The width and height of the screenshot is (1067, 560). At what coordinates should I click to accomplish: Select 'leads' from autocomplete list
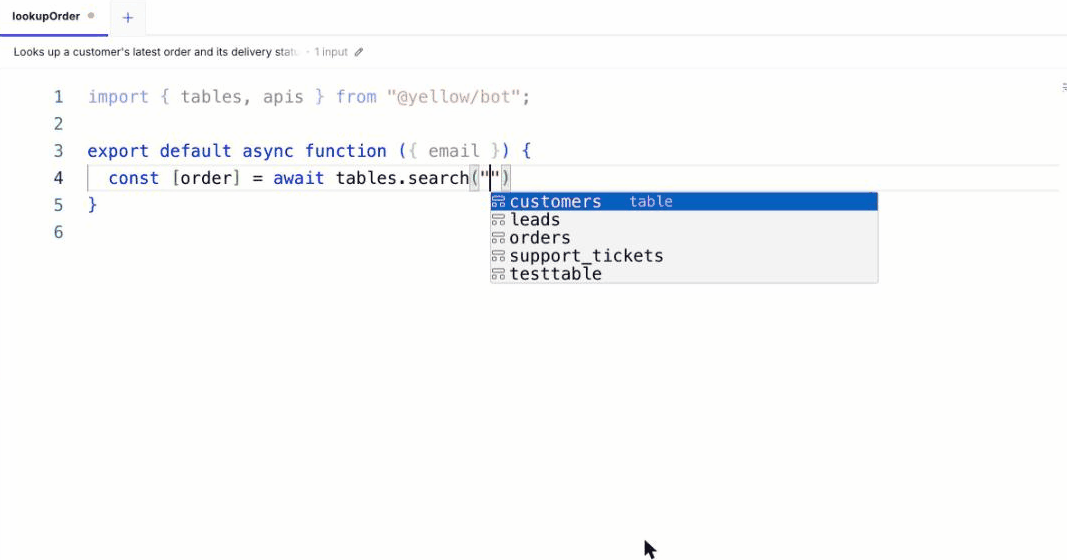(684, 220)
